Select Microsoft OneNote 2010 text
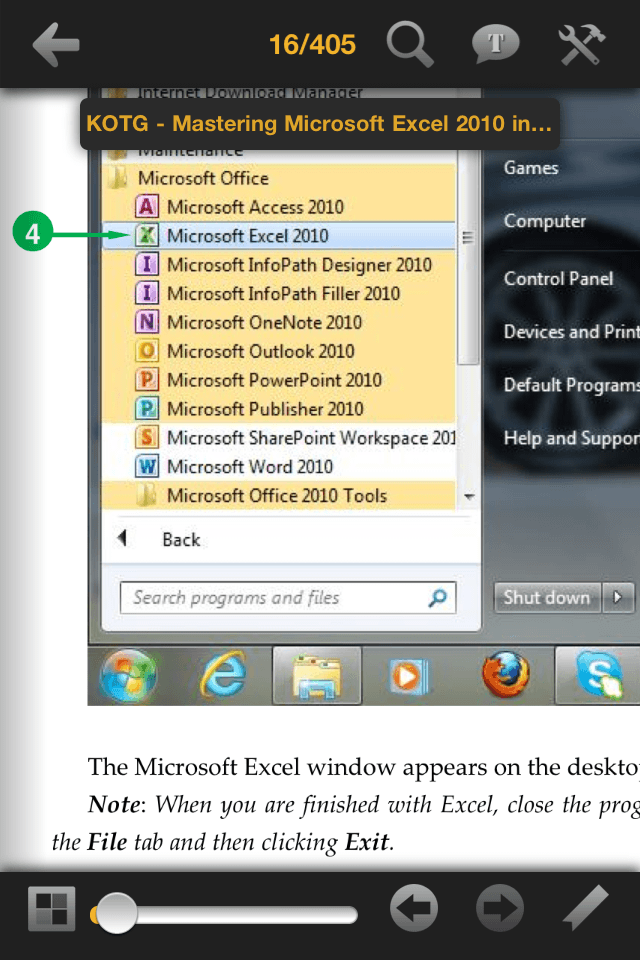This screenshot has height=960, width=640. (x=265, y=323)
